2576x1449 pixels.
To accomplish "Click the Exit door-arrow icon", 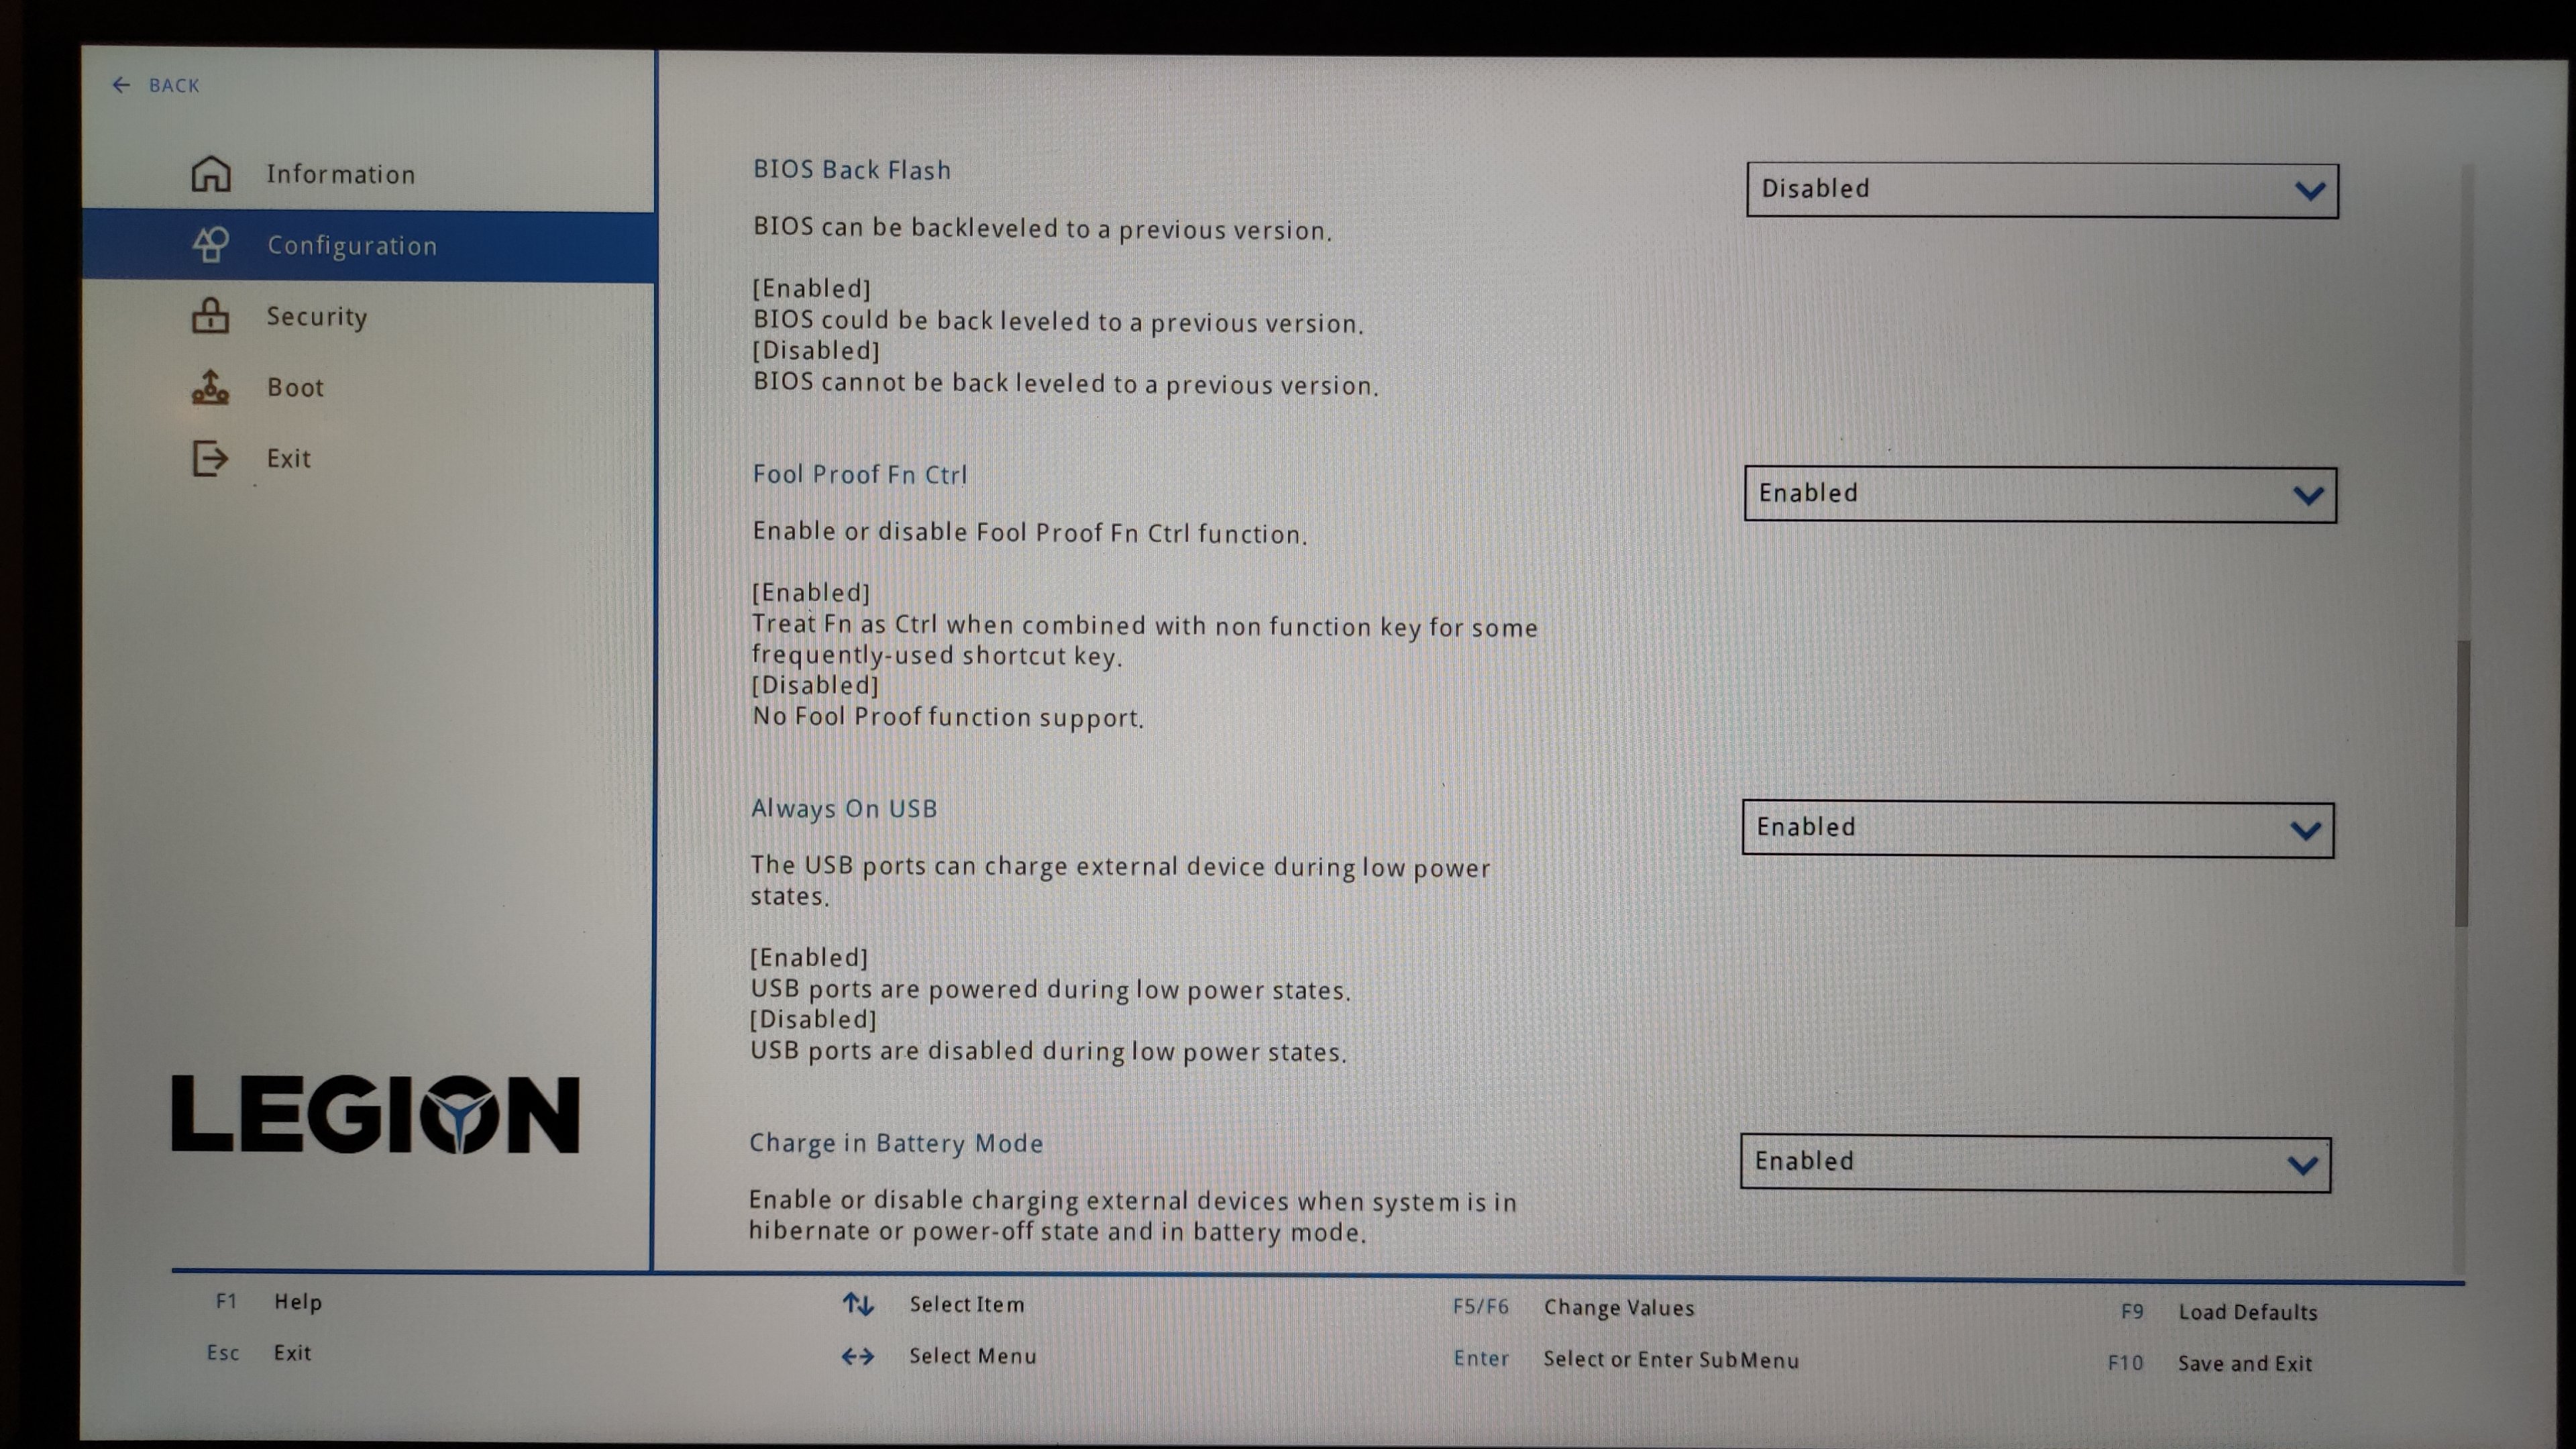I will pos(210,458).
